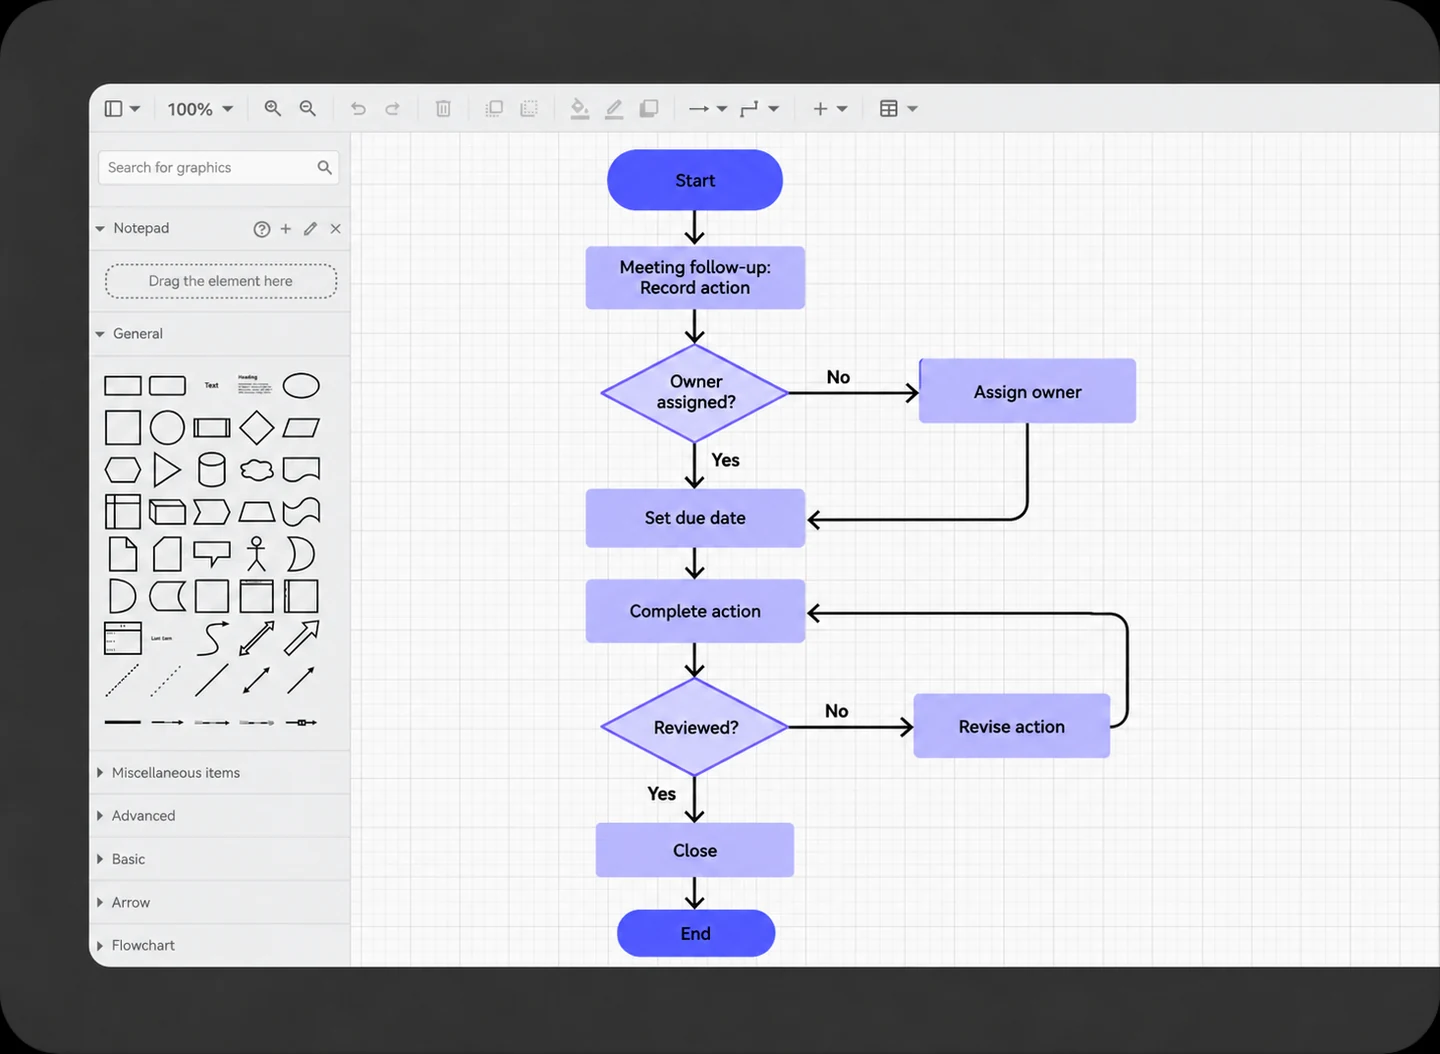
Task: Select the 'Complete action' box
Action: tap(695, 611)
